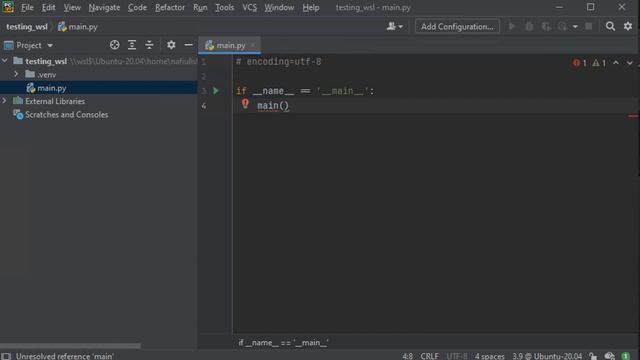Expand the .venv folder
The height and width of the screenshot is (360, 640).
click(16, 74)
